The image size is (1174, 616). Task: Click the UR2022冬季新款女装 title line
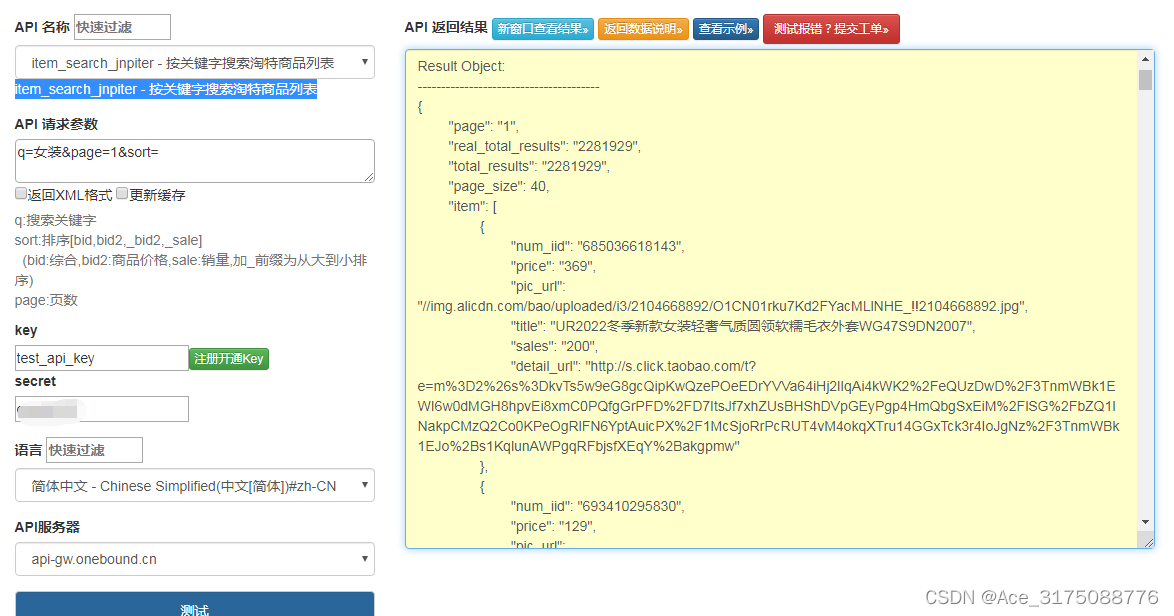point(743,326)
